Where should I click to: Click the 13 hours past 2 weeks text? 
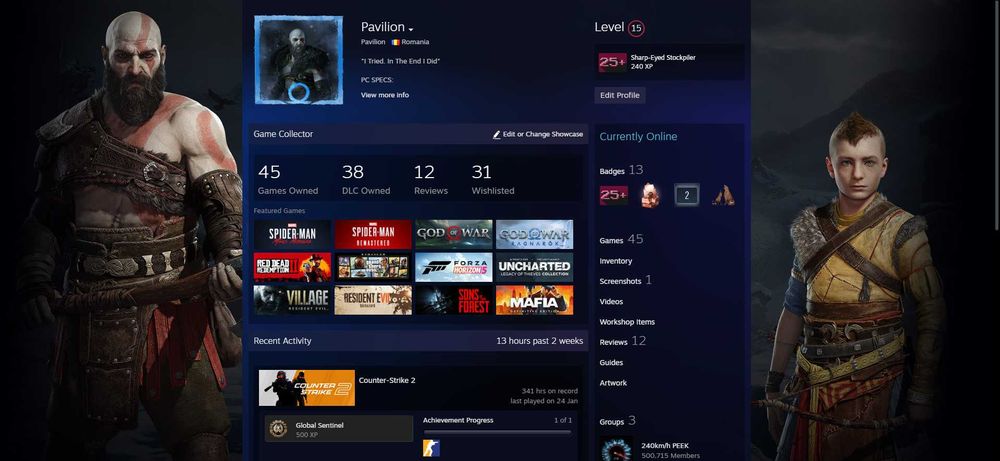pyautogui.click(x=540, y=341)
